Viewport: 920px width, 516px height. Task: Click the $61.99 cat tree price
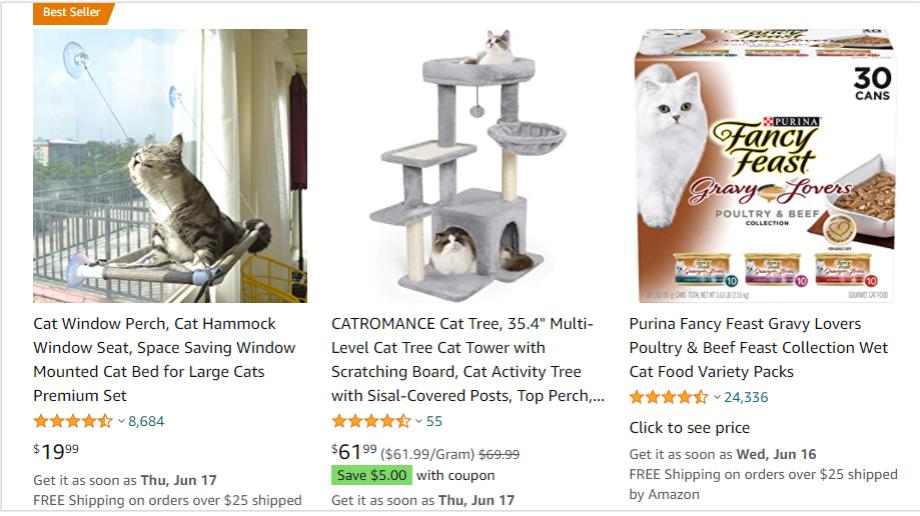point(354,451)
